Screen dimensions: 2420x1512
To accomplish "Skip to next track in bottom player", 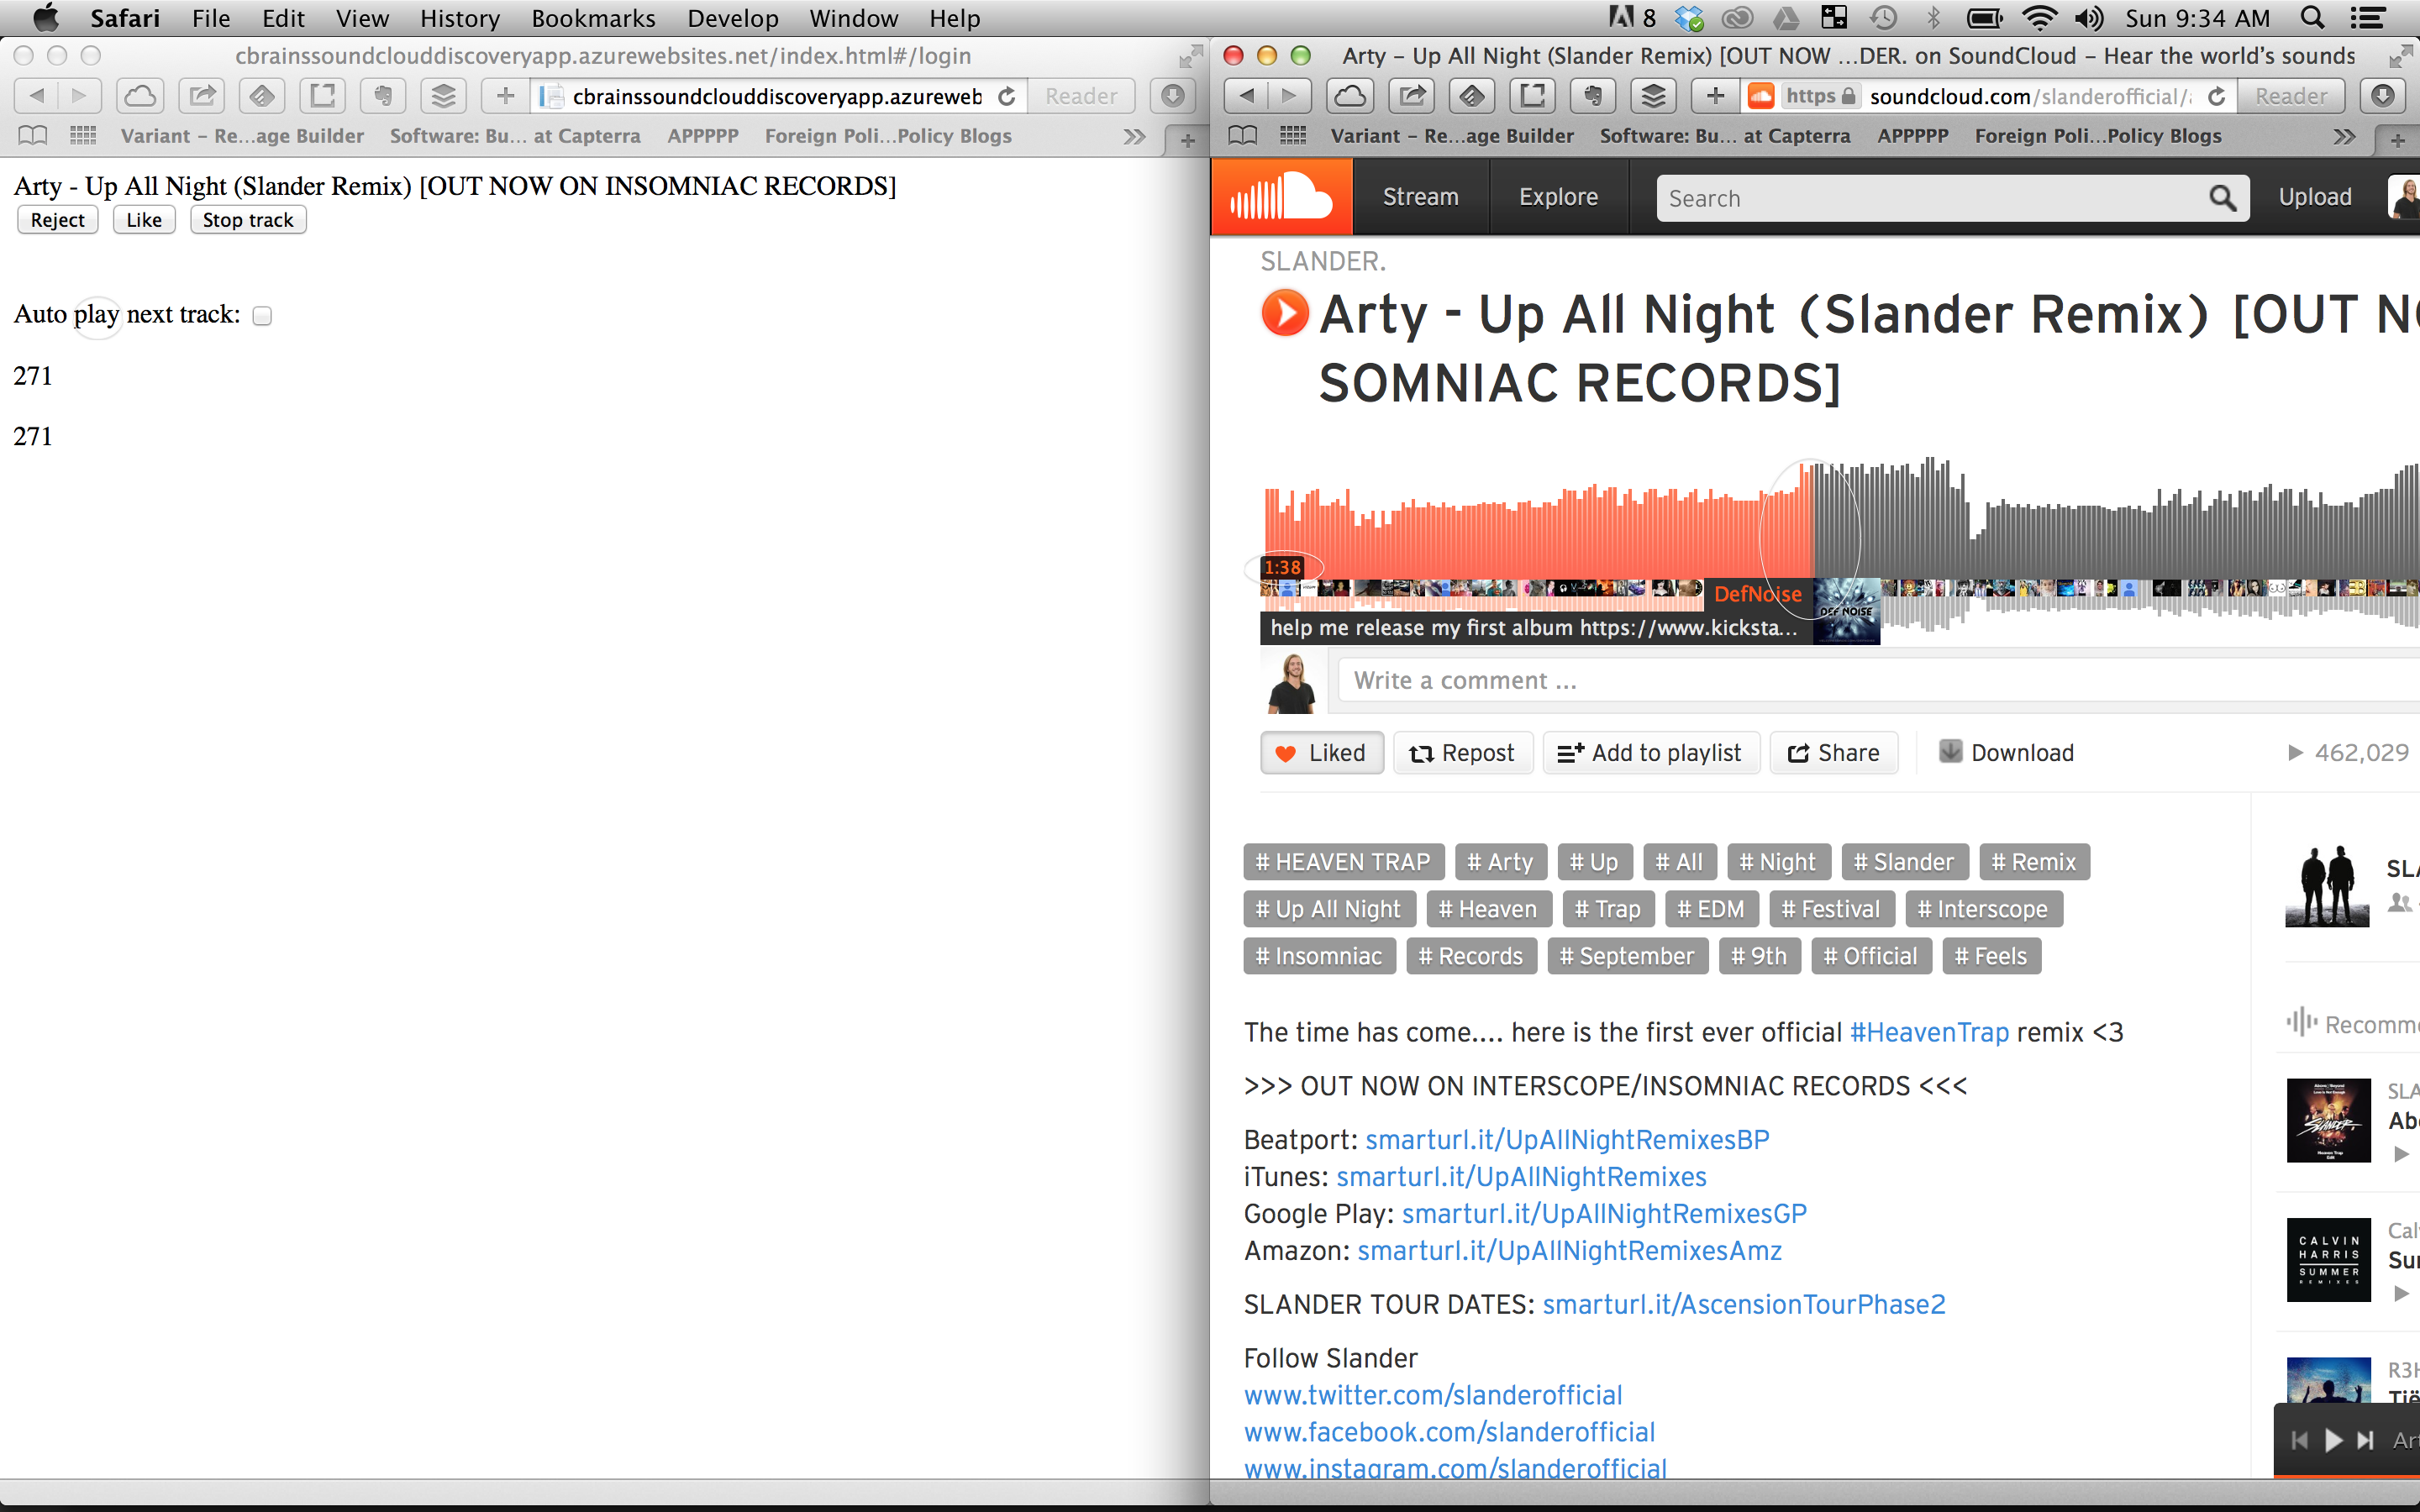I will pyautogui.click(x=2365, y=1440).
